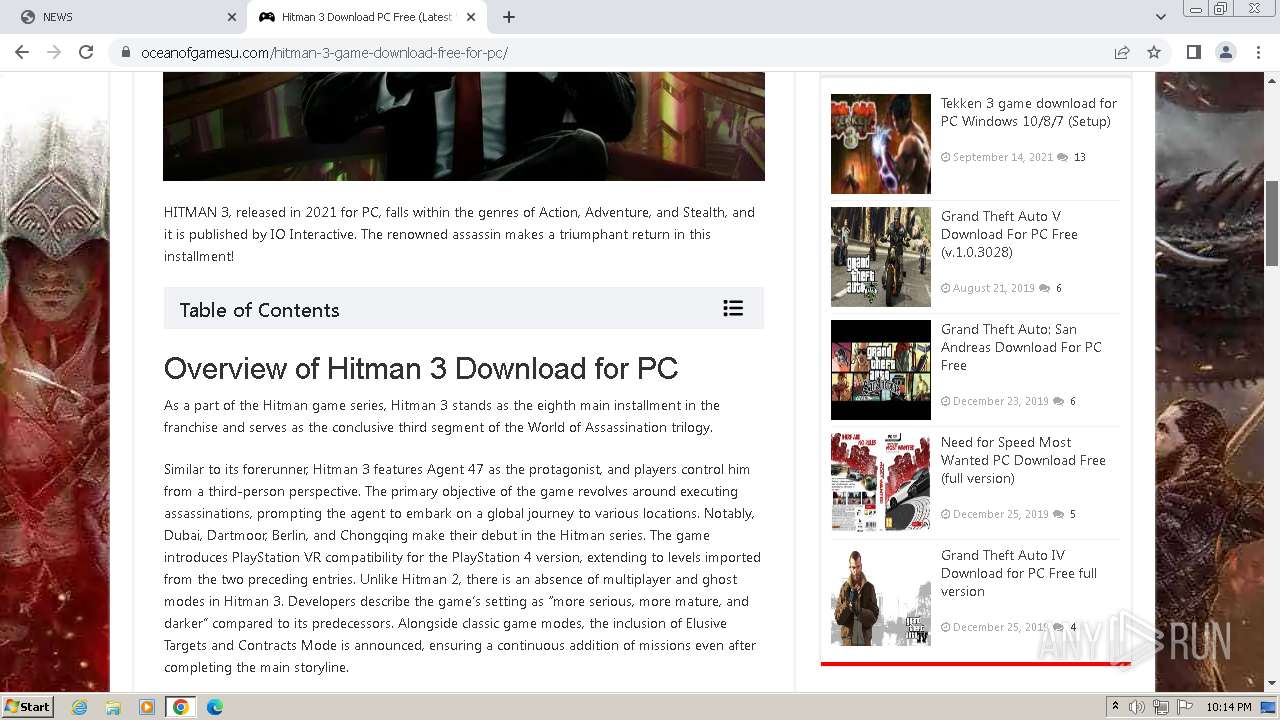
Task: Click the page vertical scrollbar thumb
Action: click(x=1272, y=223)
